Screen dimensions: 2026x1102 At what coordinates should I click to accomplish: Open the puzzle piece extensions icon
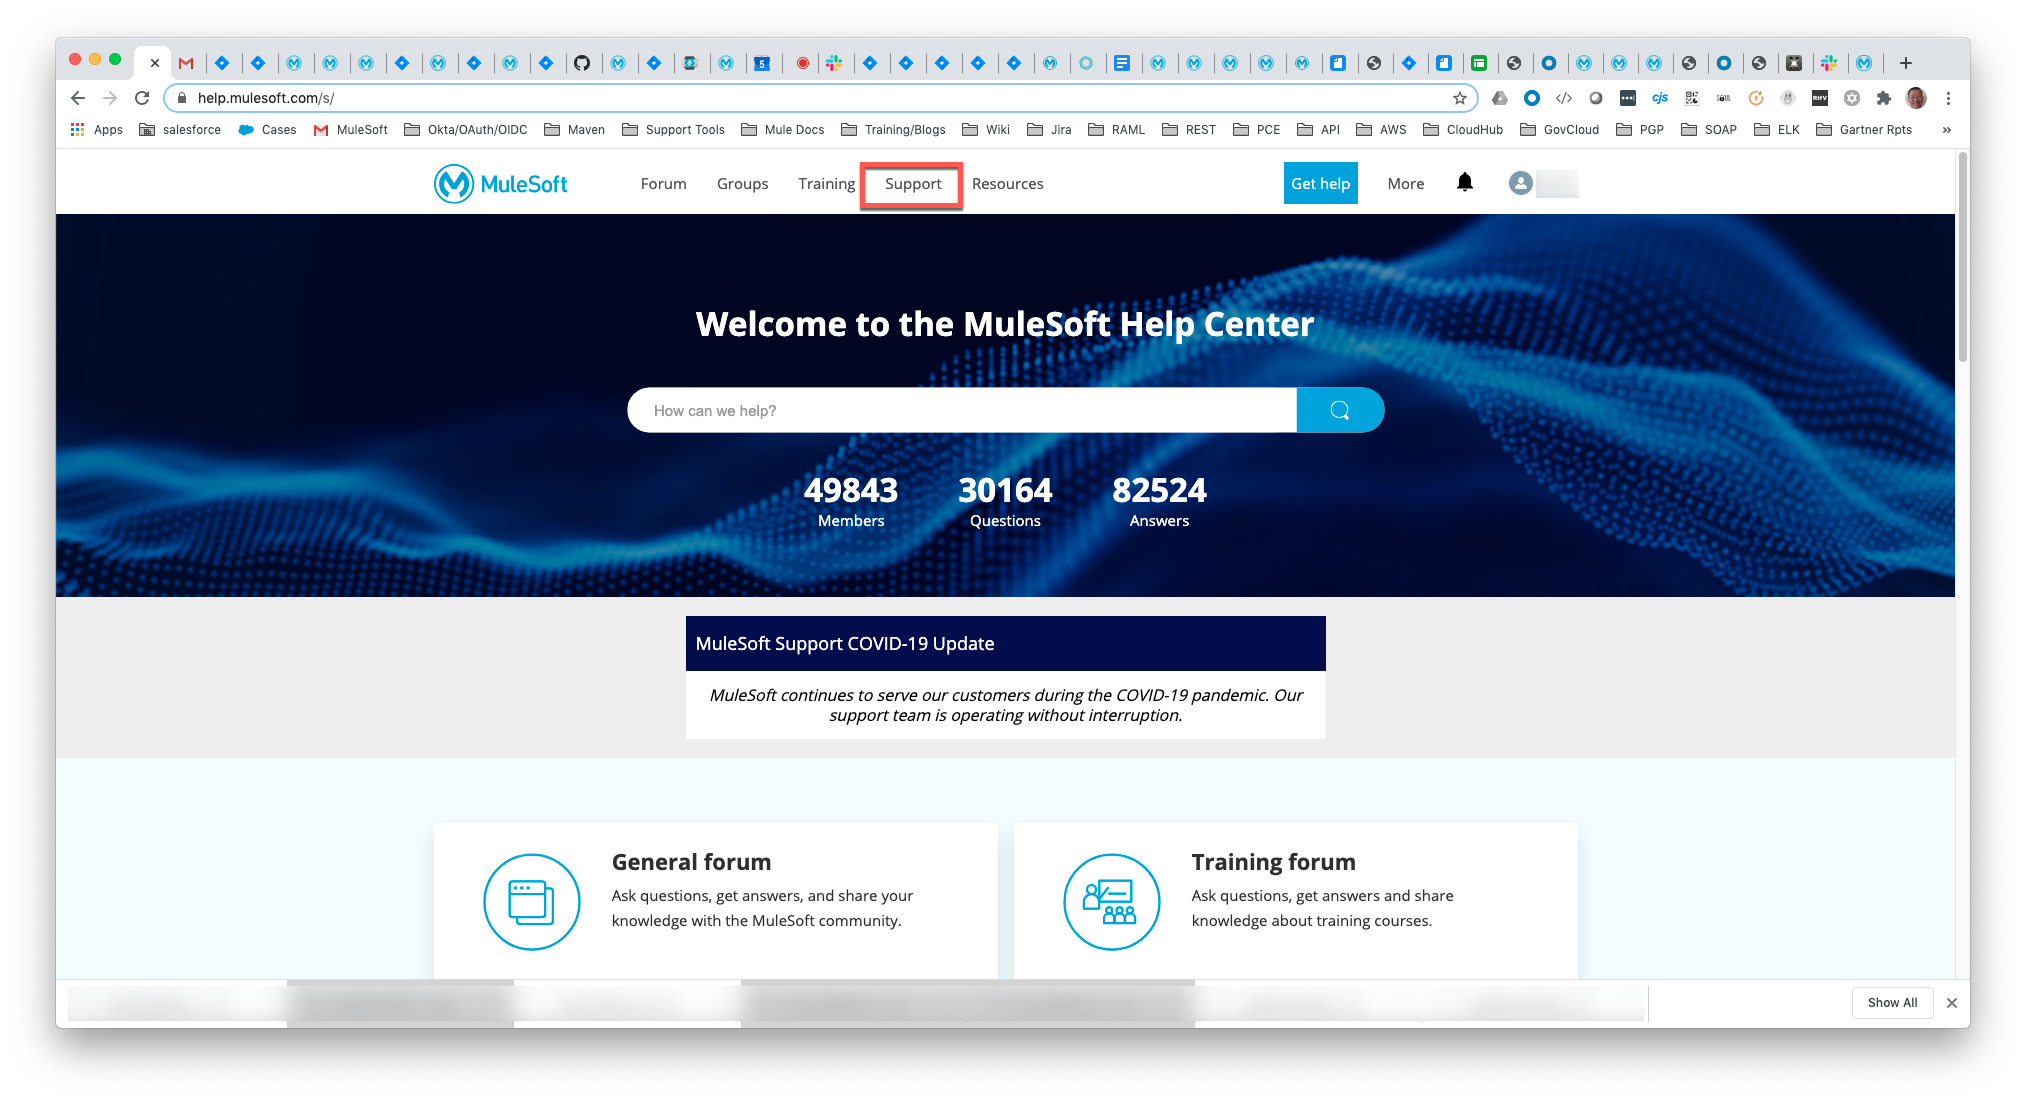[1883, 98]
